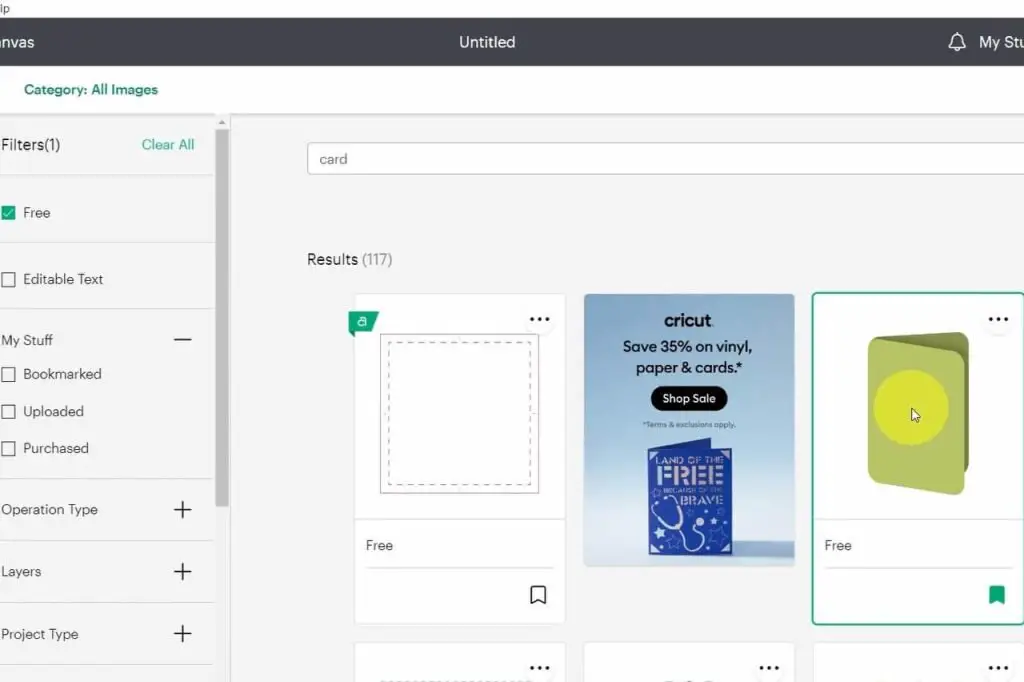Click the filter panel scrollbar thumb
This screenshot has height=682, width=1024.
(222, 317)
